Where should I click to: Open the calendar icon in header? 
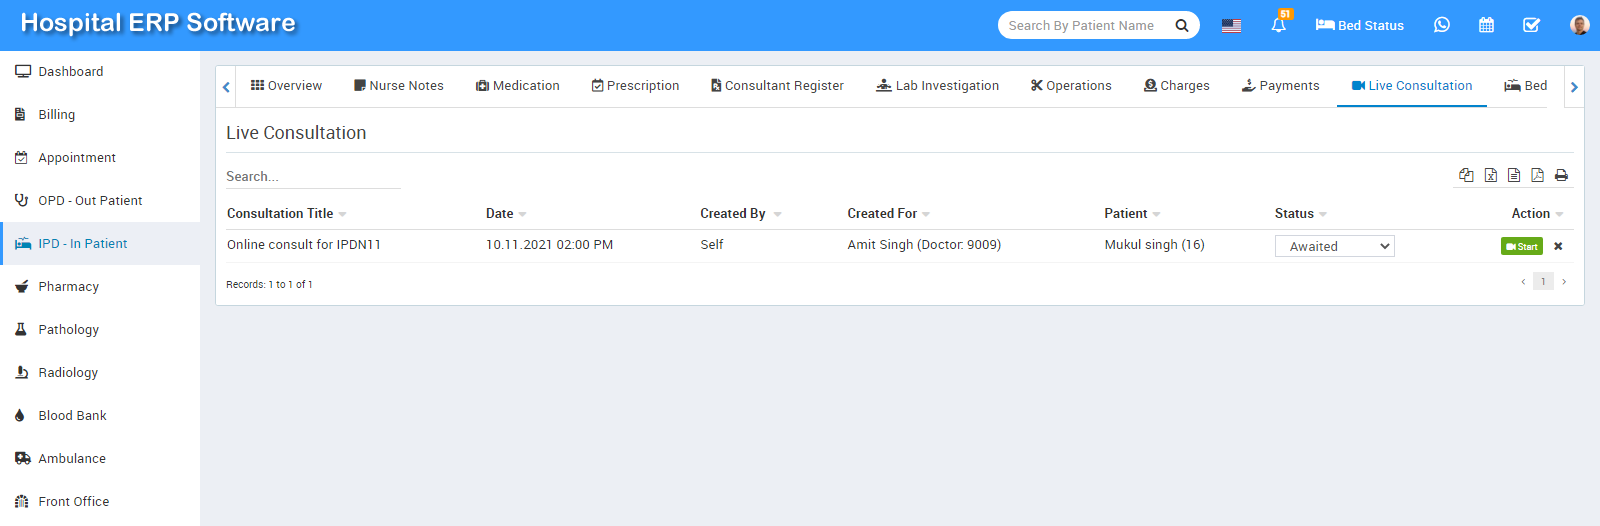[x=1486, y=25]
